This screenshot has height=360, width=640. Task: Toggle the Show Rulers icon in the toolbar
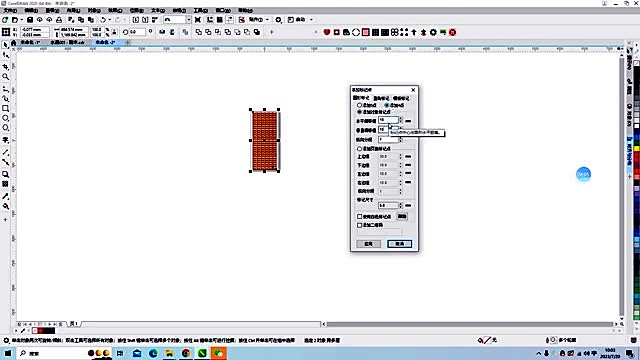[x=210, y=20]
